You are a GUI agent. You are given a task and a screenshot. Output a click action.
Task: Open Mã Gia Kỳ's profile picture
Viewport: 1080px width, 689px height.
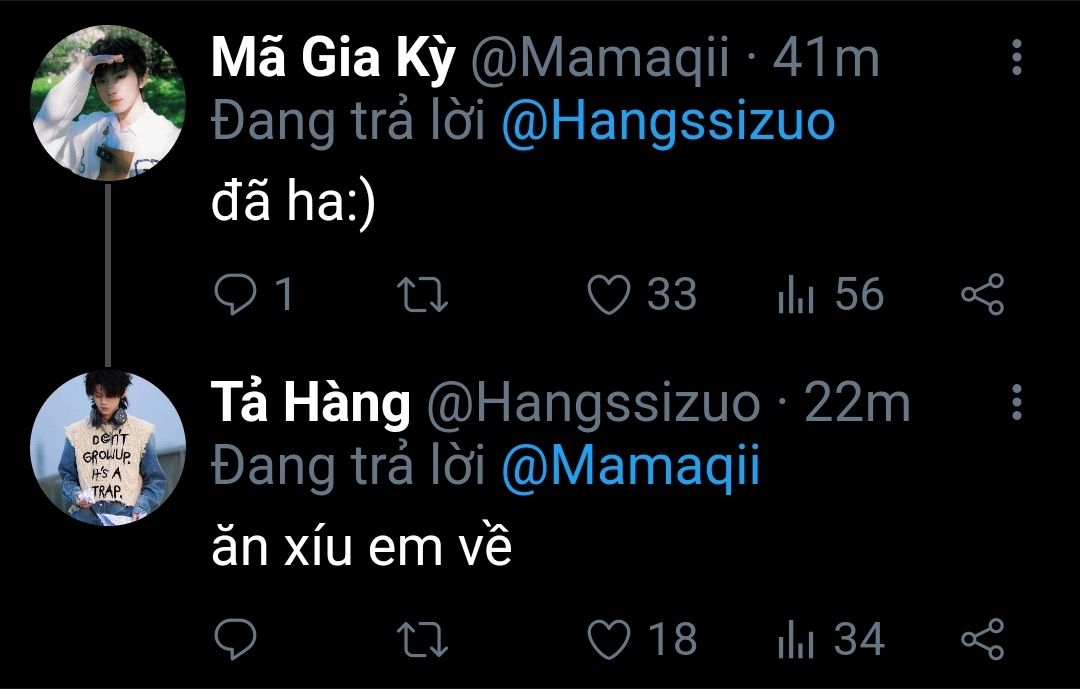(x=108, y=104)
